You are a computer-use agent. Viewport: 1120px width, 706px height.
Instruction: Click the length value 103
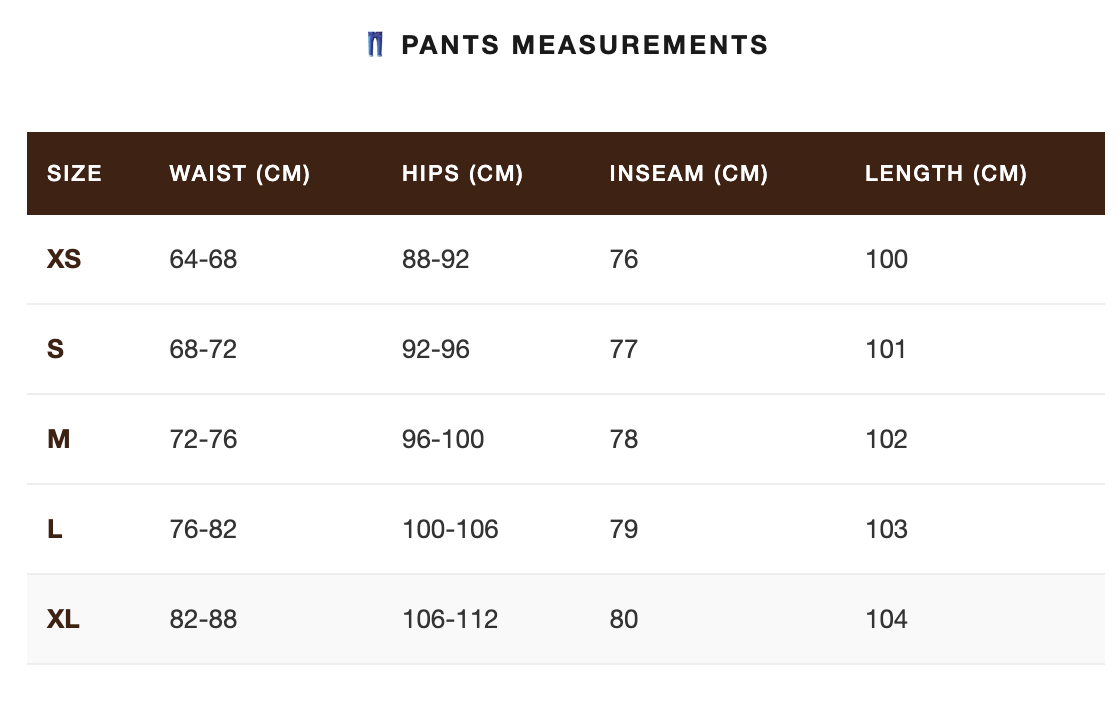click(886, 530)
